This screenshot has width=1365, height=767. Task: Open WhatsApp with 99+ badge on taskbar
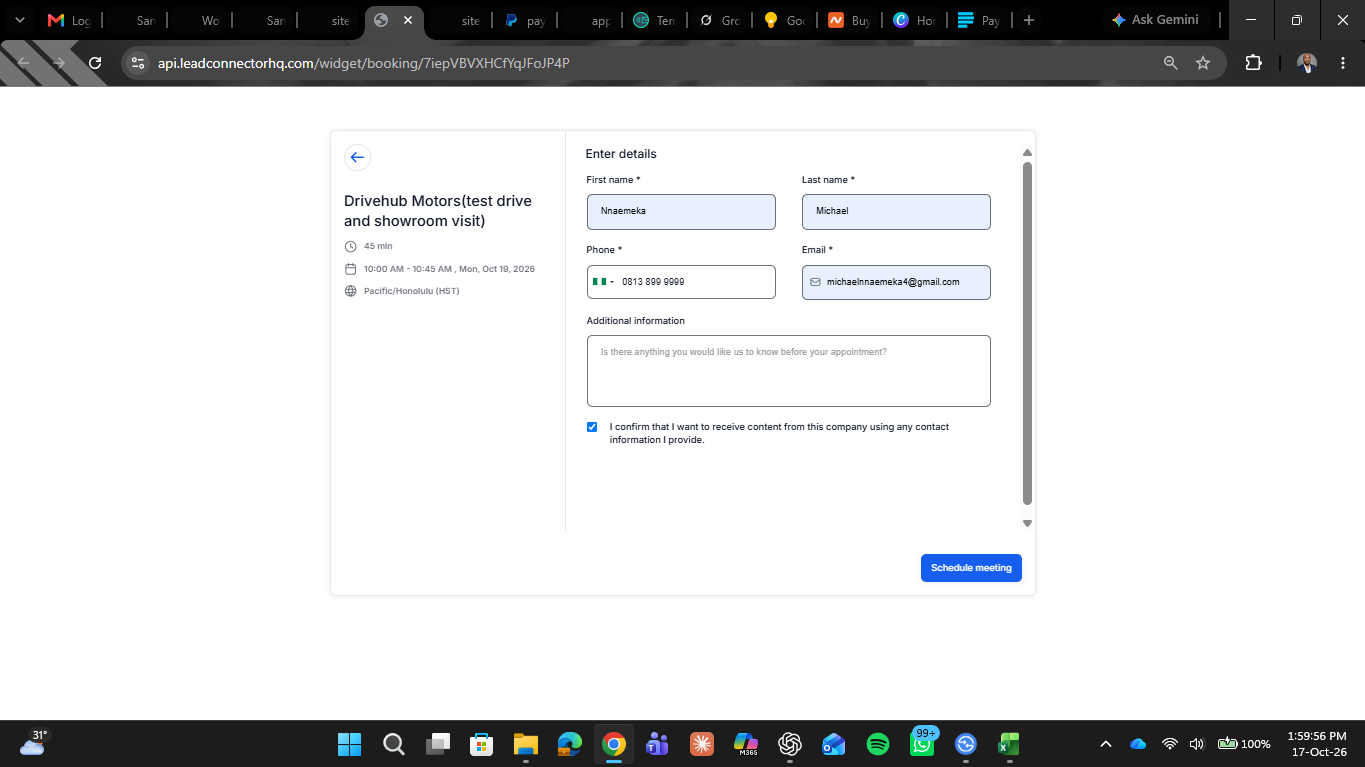click(x=922, y=744)
